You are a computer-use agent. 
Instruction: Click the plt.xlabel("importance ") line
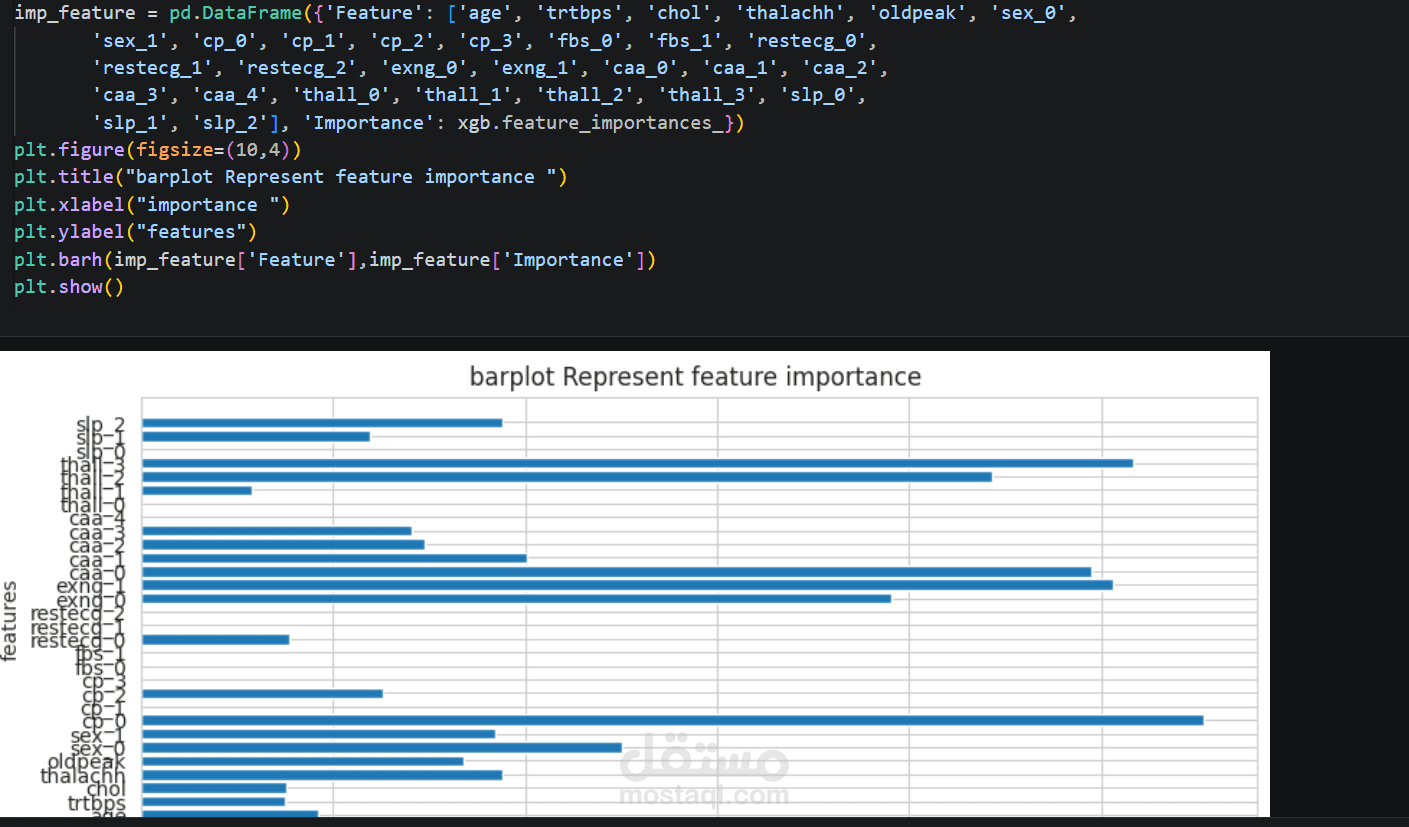click(151, 205)
